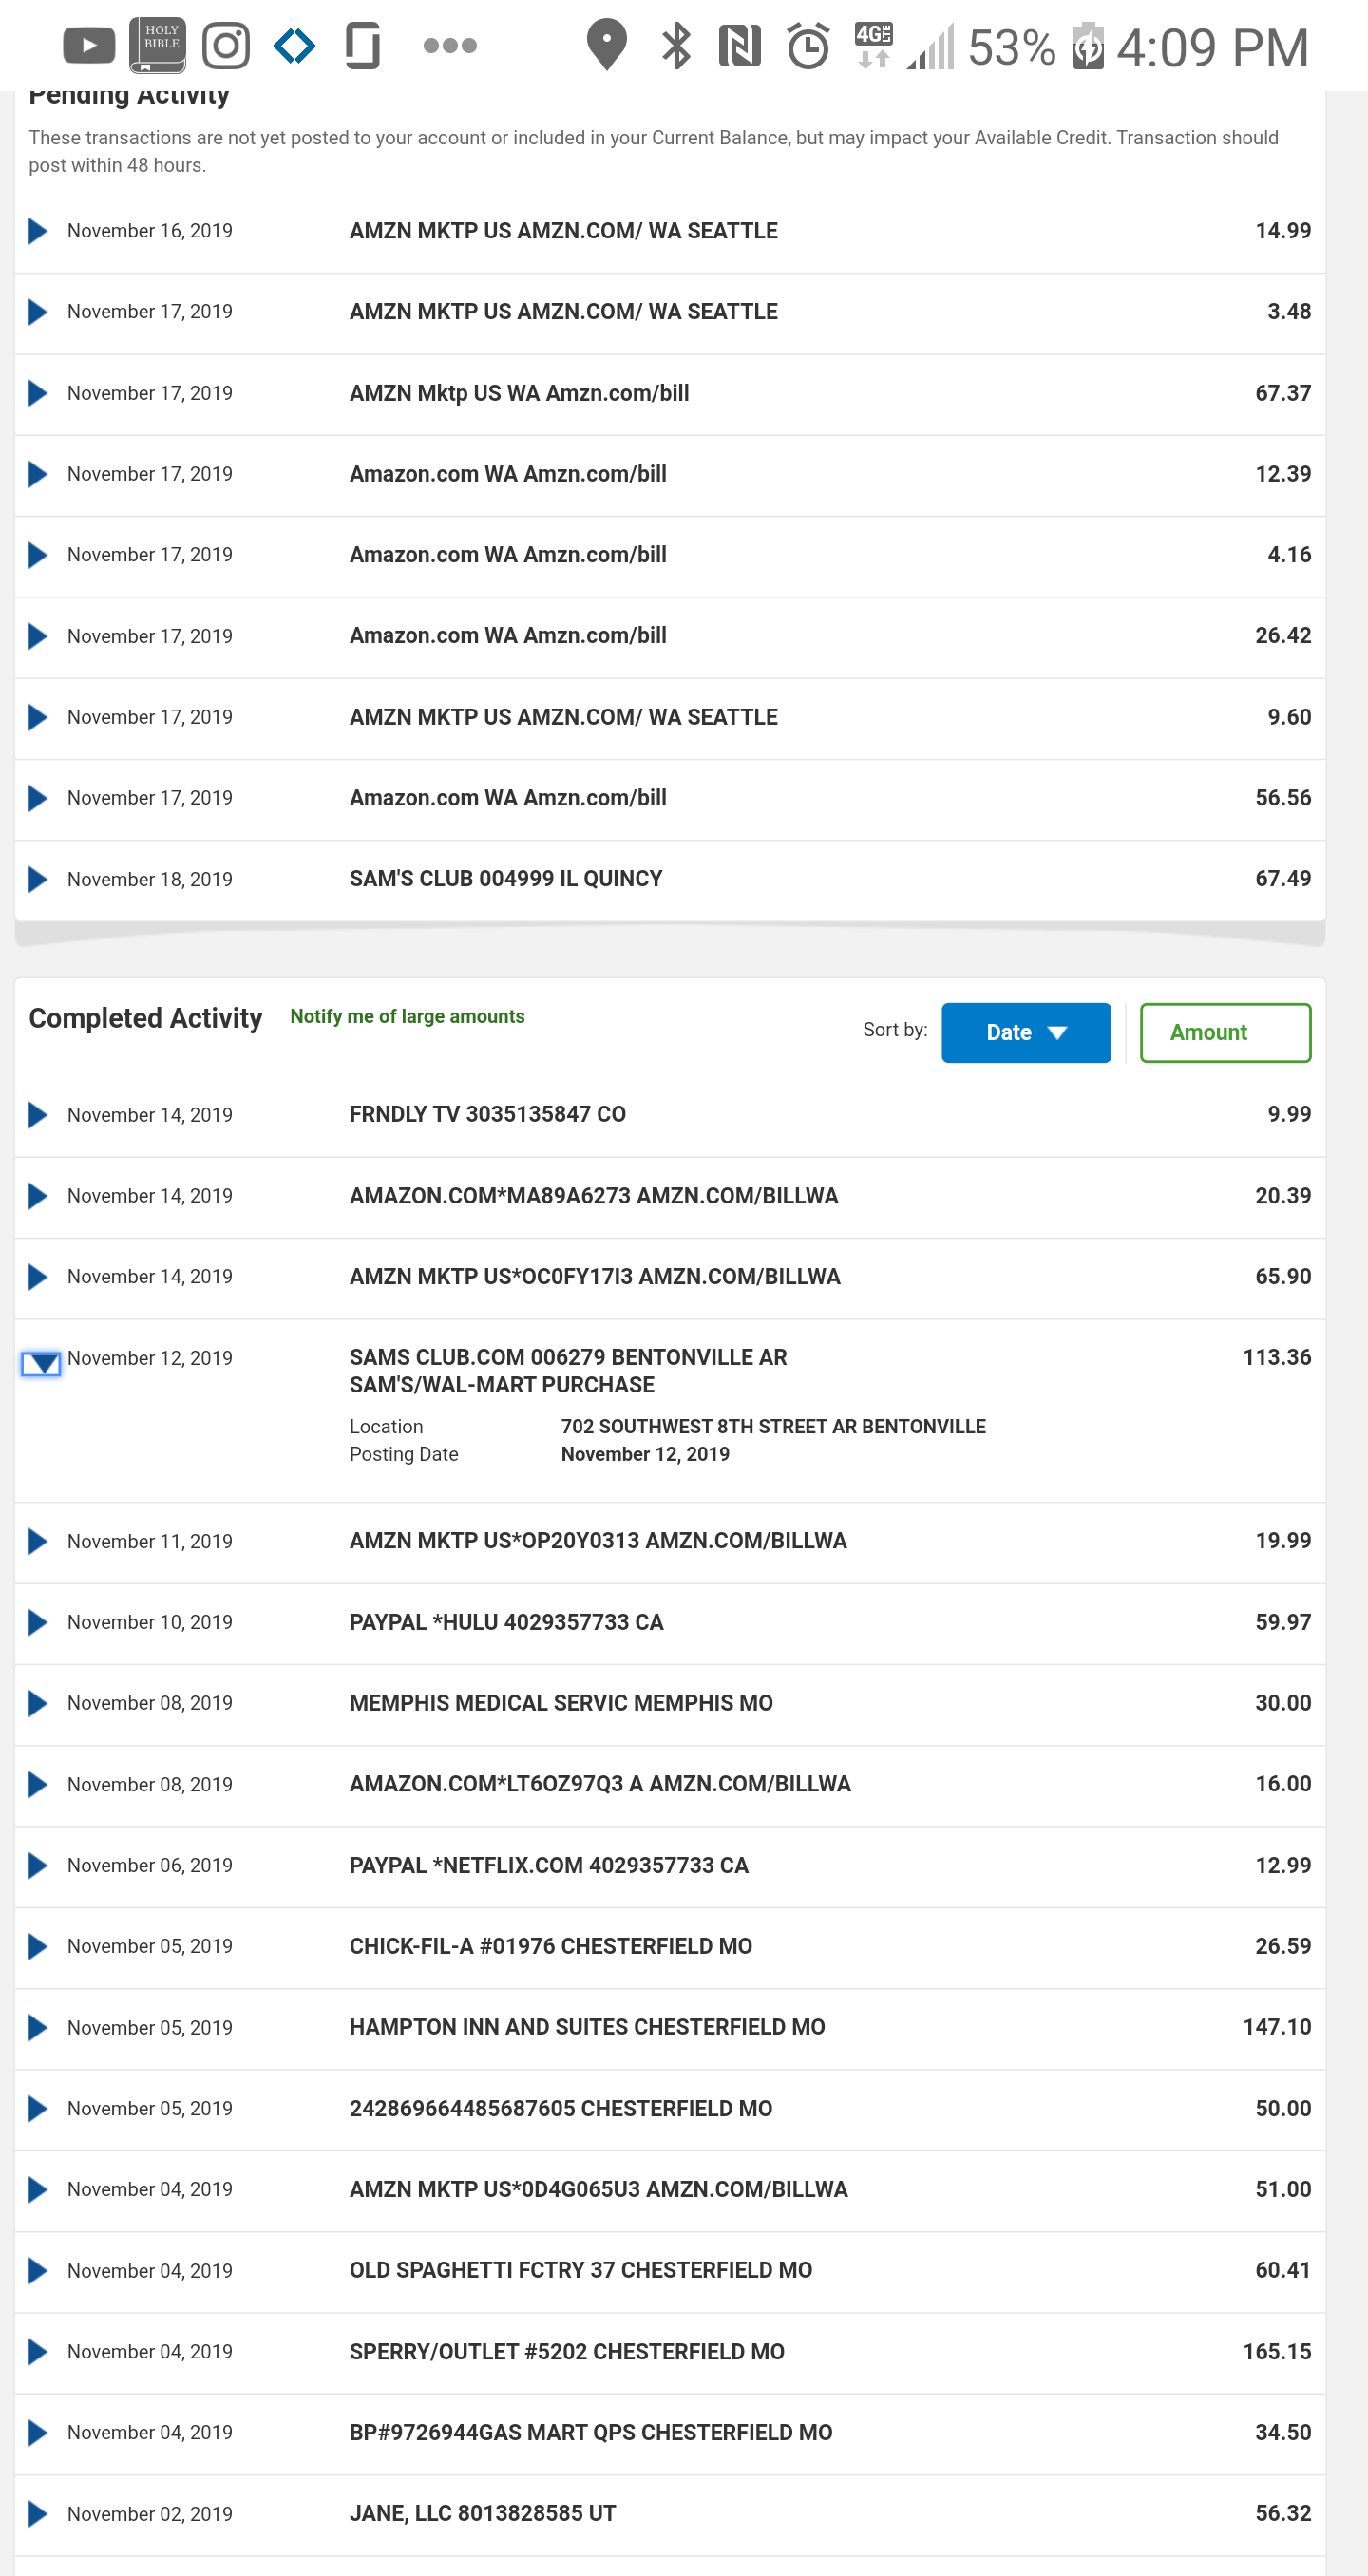Tap the location pin status icon
Screen dimensions: 1368x2576
(606, 46)
